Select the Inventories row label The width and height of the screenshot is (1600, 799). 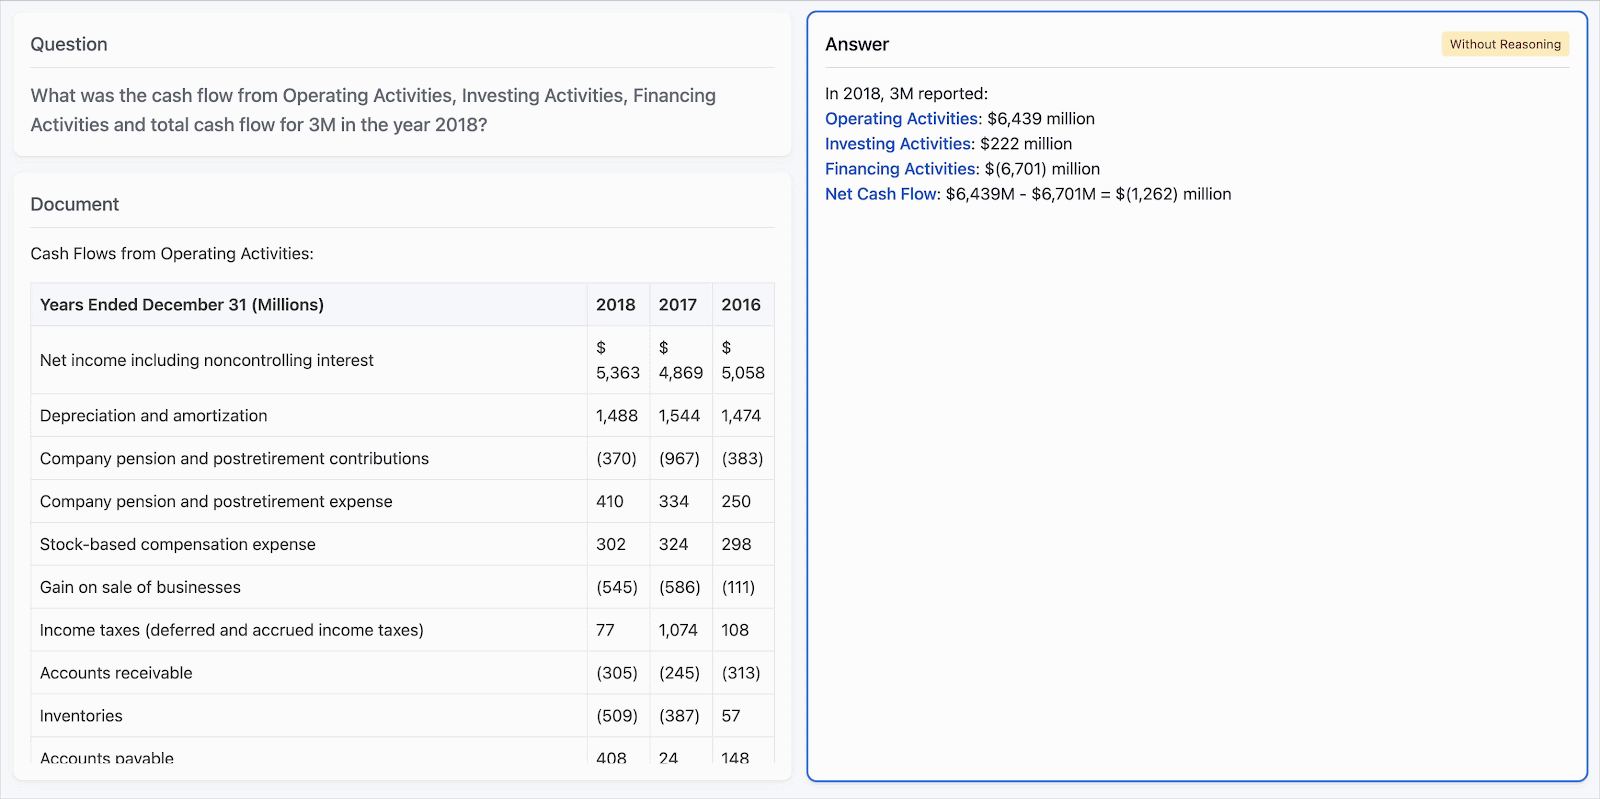(81, 716)
